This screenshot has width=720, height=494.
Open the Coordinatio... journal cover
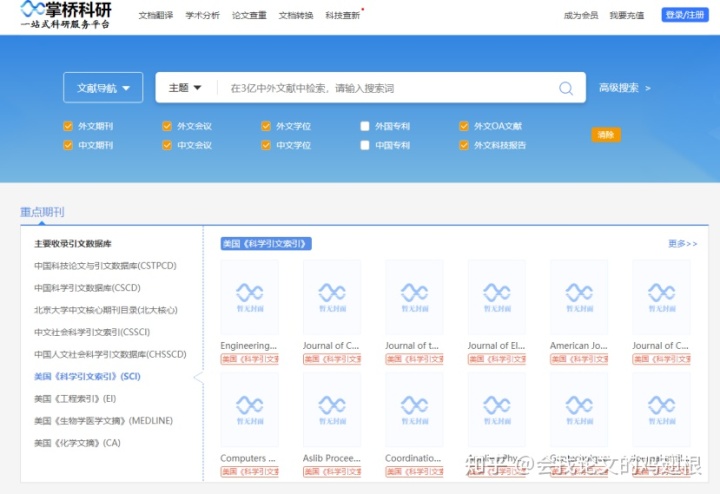coord(414,410)
